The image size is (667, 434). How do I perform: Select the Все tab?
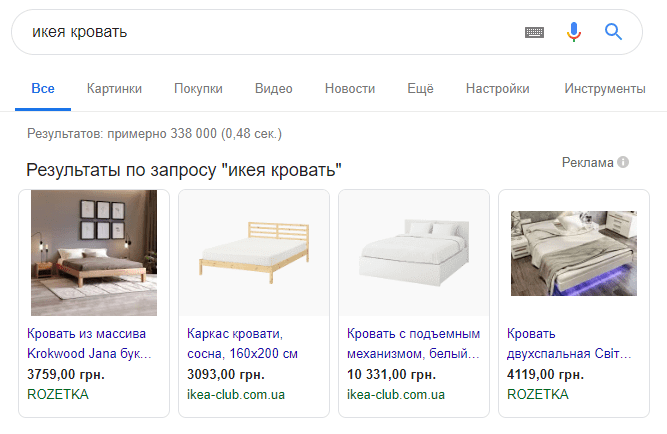point(43,89)
